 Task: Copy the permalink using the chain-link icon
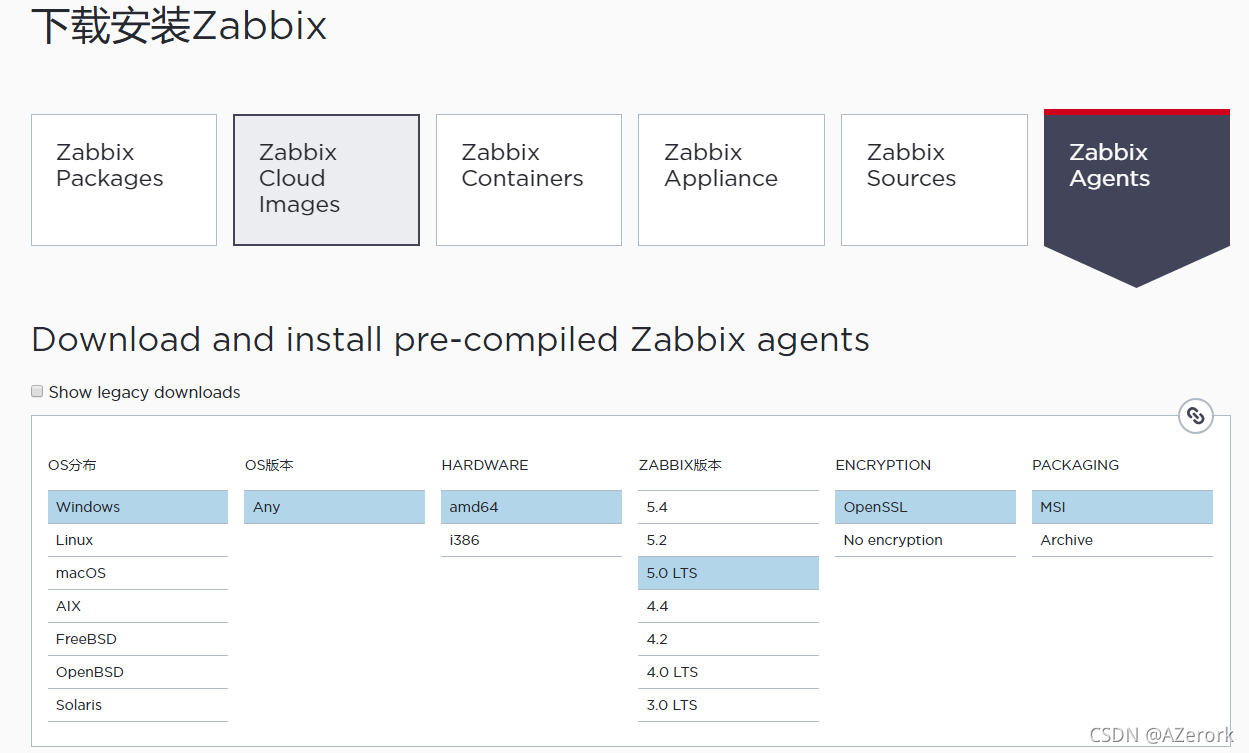[1195, 416]
